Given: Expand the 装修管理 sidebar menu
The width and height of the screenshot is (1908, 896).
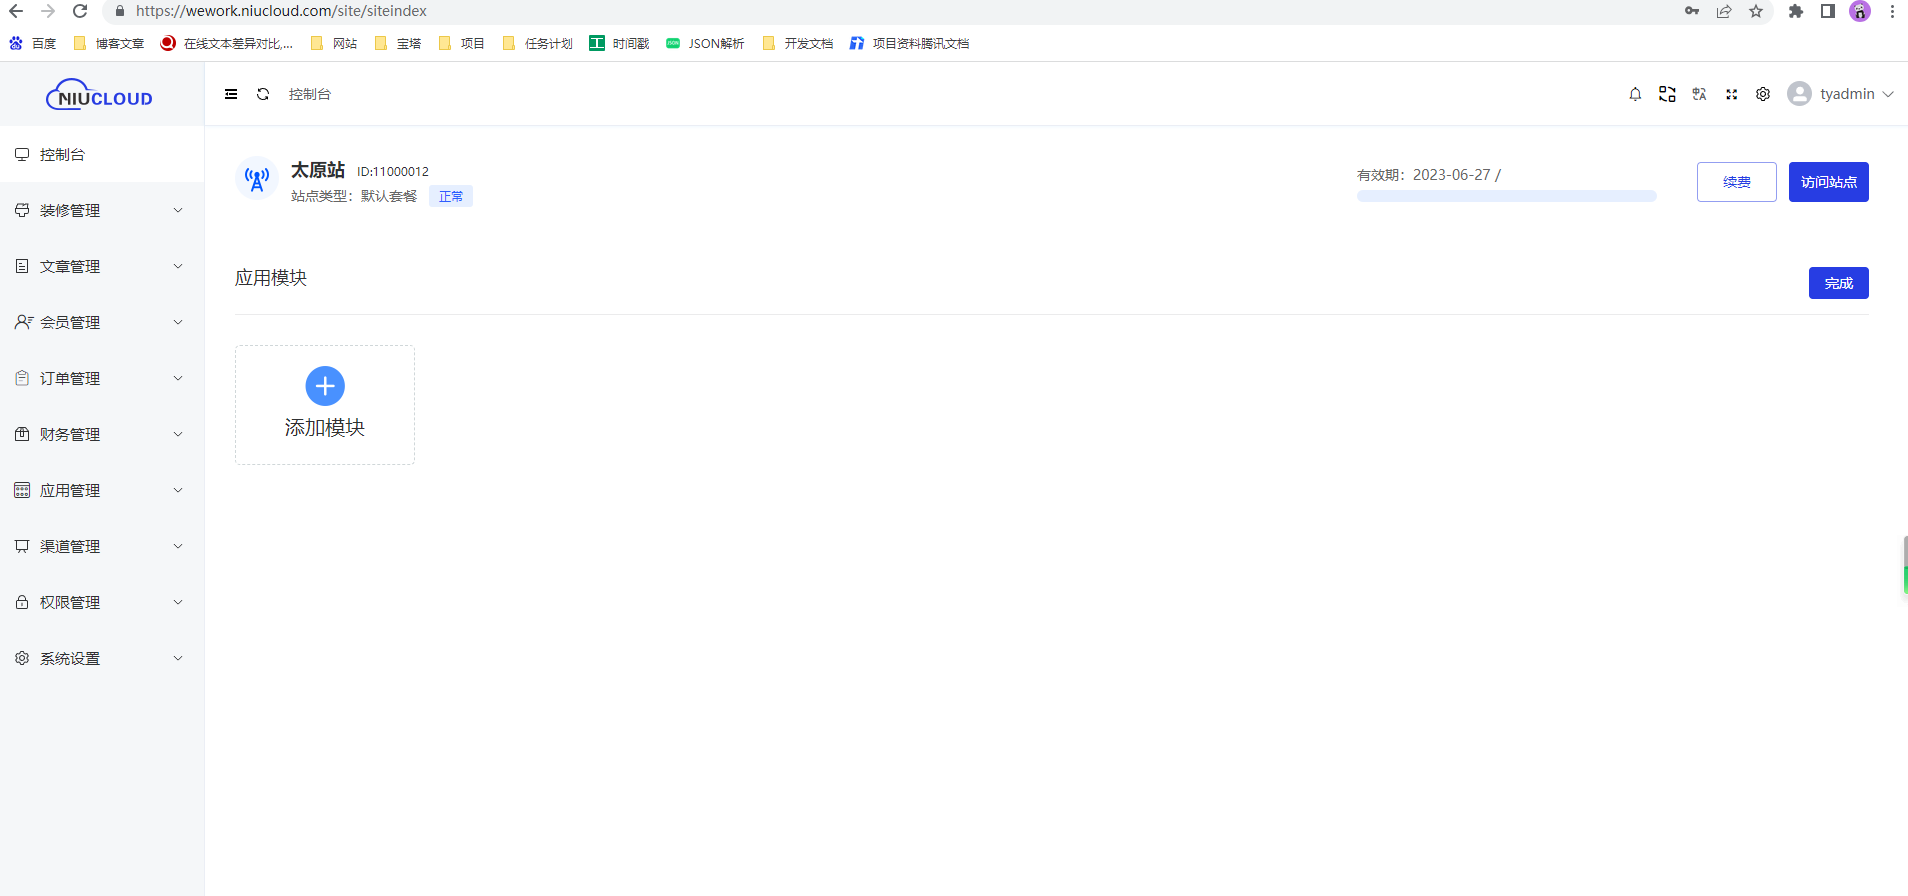Looking at the screenshot, I should [x=100, y=211].
